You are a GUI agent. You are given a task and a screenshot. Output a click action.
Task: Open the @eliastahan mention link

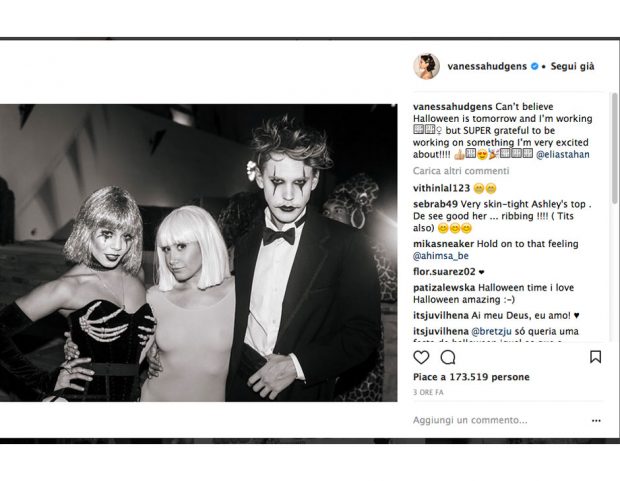click(x=563, y=155)
